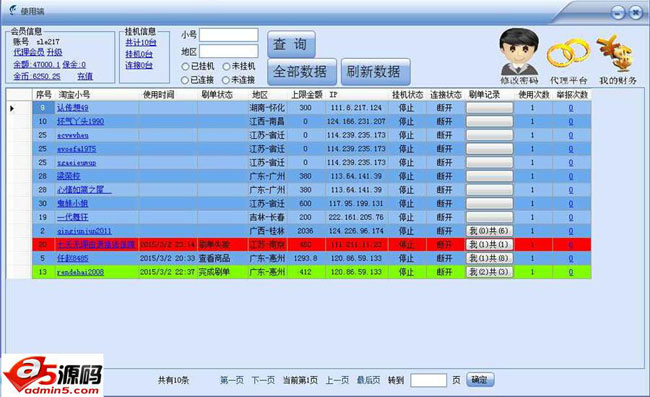
Task: Click 刷单记录 button 我(2)共(3)
Action: coord(489,272)
